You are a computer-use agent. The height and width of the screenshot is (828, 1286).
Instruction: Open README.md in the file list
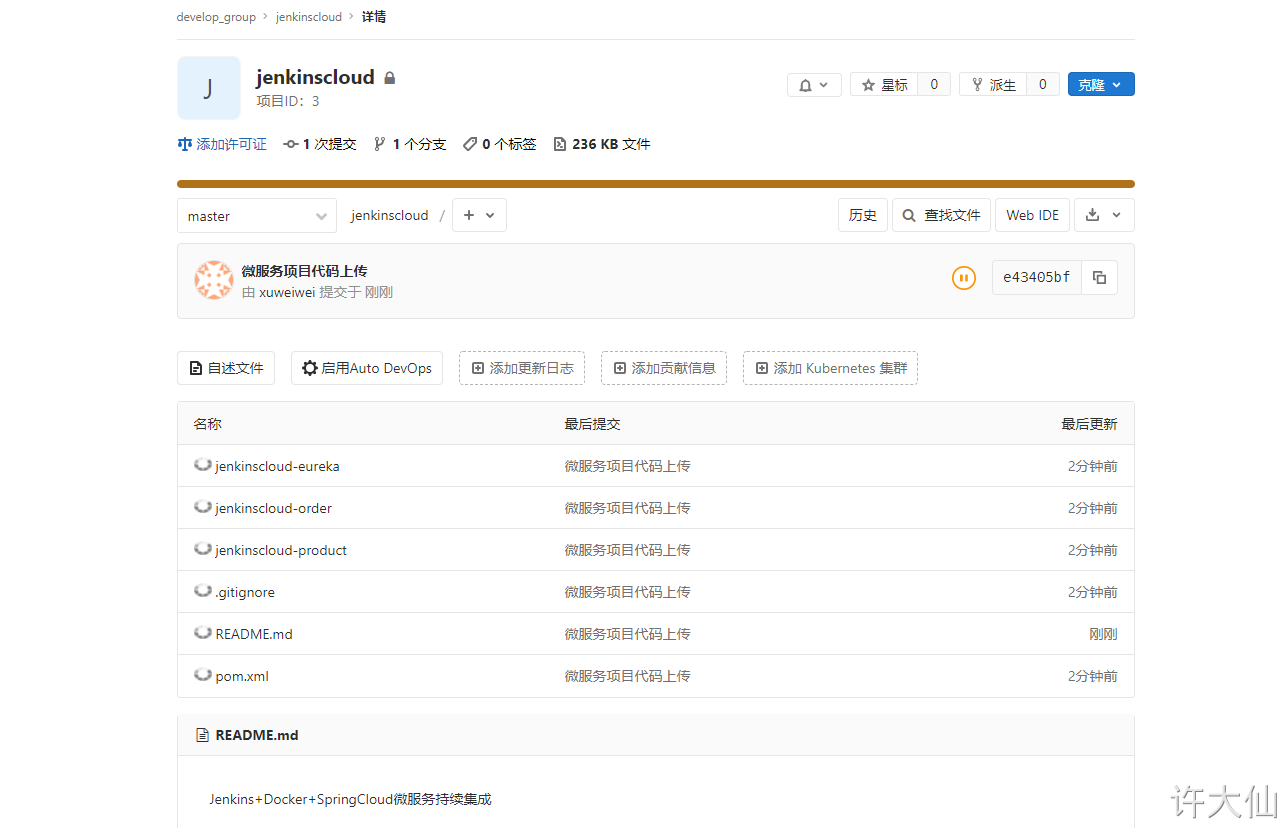254,634
